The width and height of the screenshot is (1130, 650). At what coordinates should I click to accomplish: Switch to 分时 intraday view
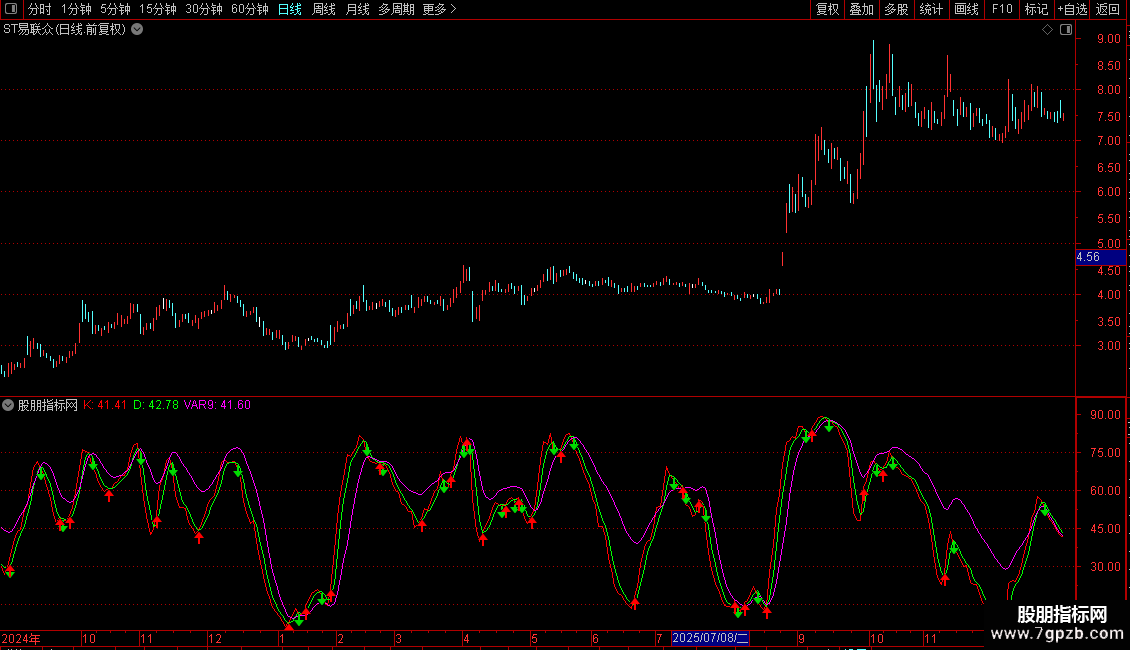[40, 9]
